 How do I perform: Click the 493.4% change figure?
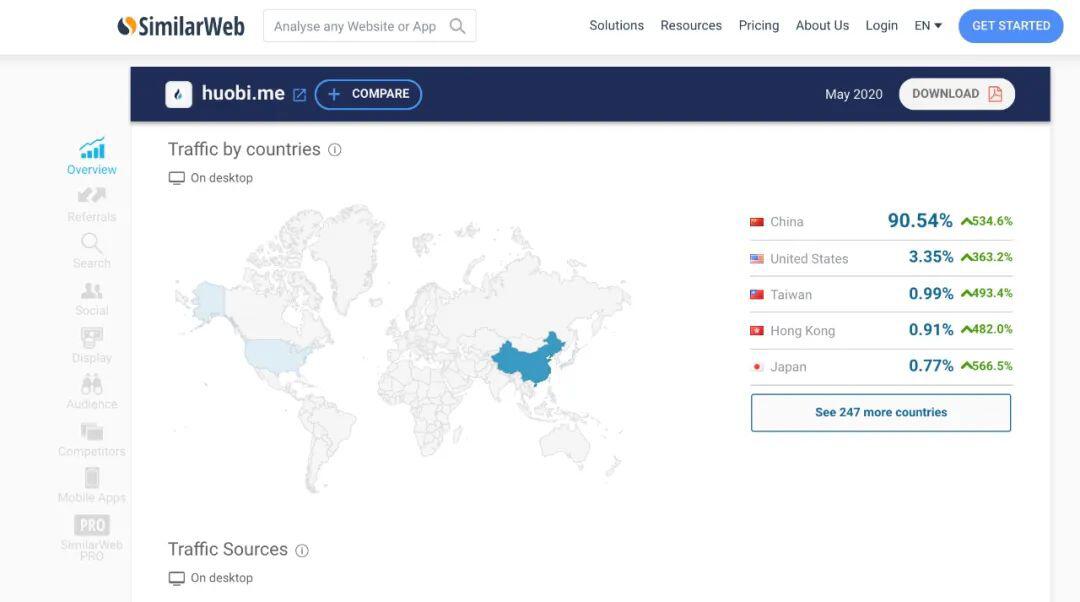987,293
